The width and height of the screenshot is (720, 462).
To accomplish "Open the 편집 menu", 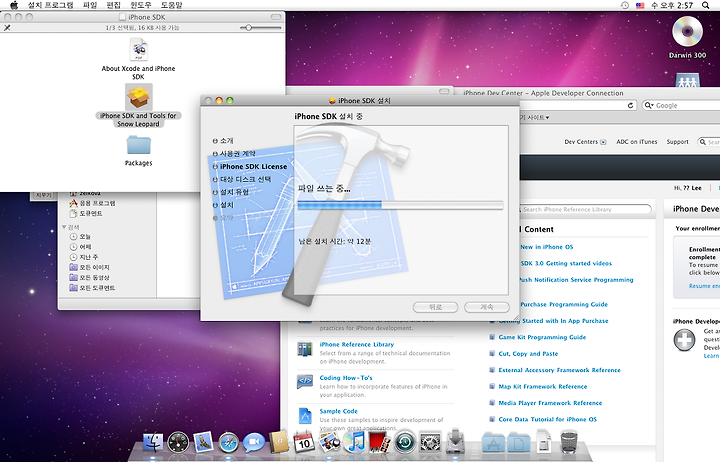I will click(113, 5).
